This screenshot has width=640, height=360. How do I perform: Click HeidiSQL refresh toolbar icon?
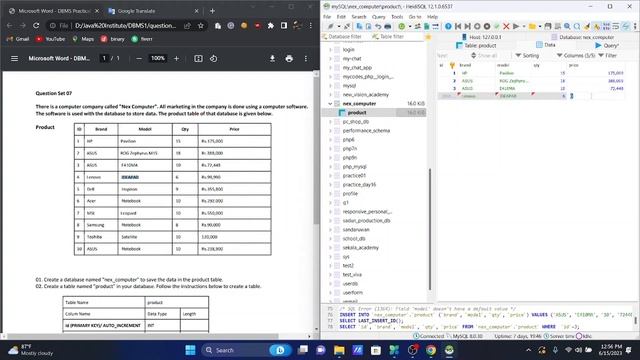pyautogui.click(x=402, y=26)
